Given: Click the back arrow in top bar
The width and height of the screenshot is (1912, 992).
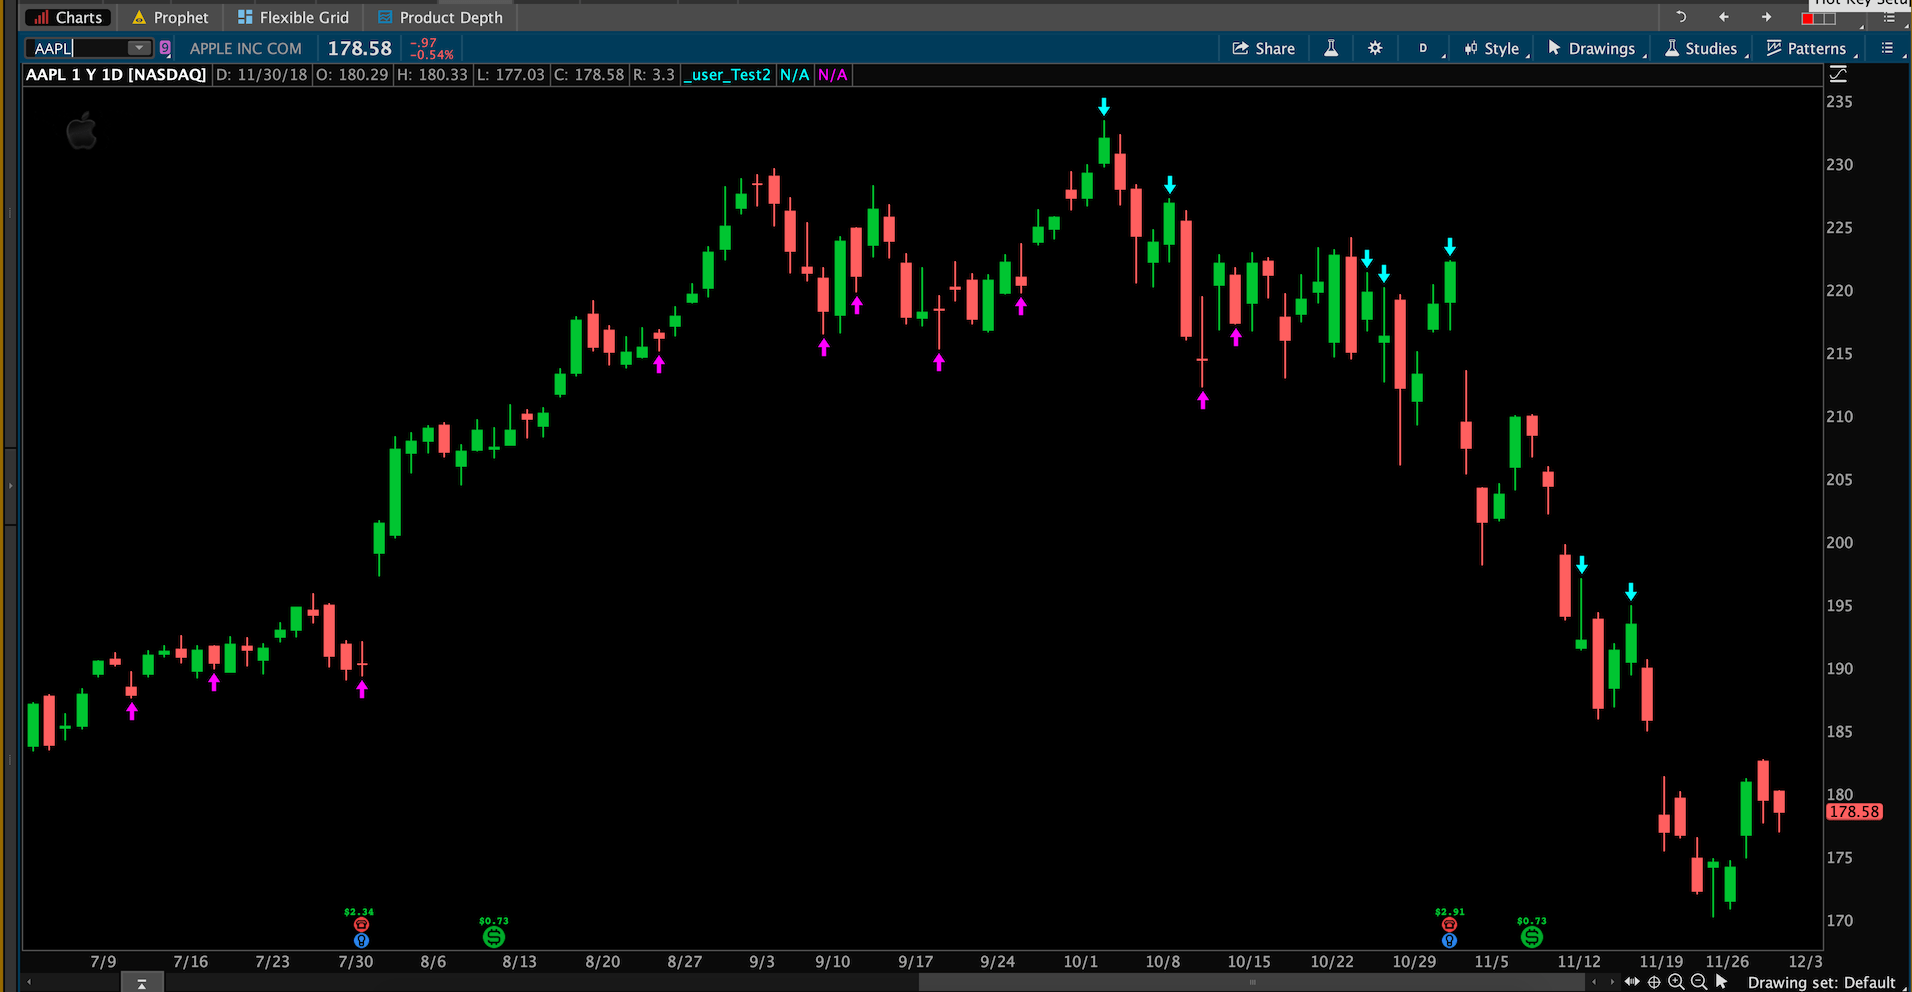Looking at the screenshot, I should click(1724, 17).
